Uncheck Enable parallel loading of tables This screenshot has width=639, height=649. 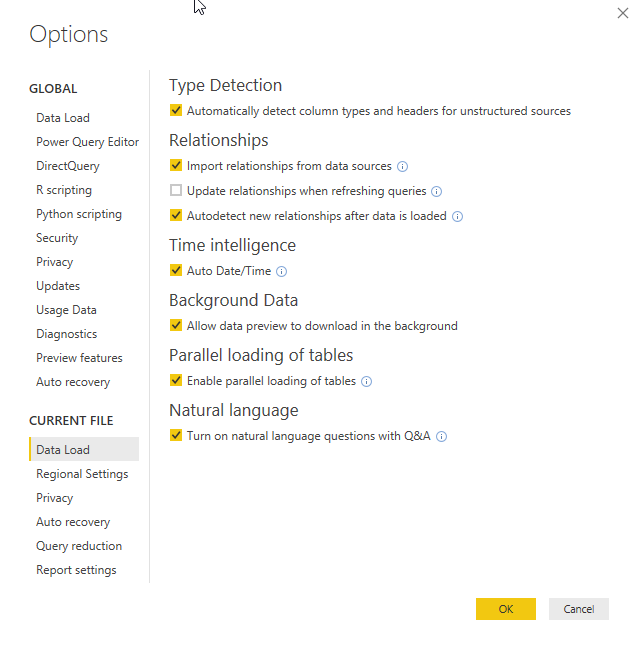(x=176, y=380)
